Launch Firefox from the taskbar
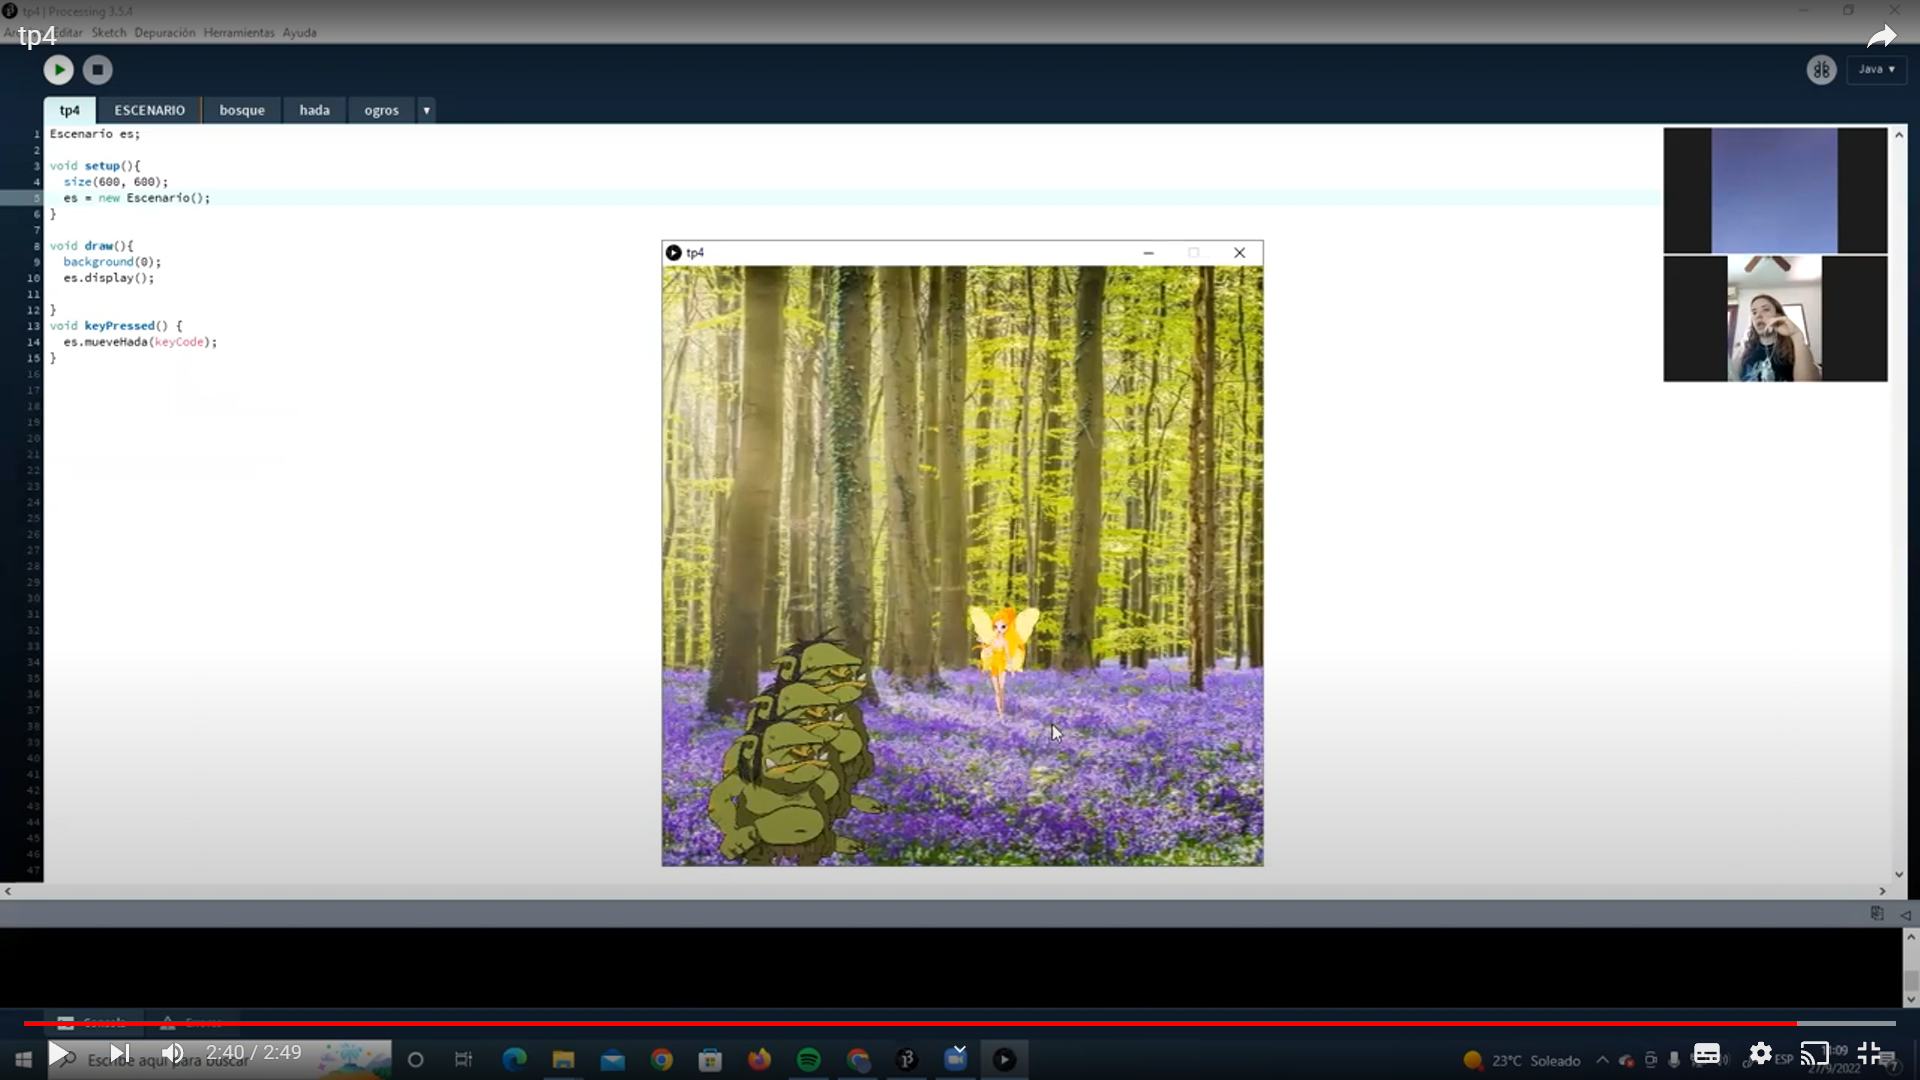This screenshot has width=1920, height=1080. (x=759, y=1060)
